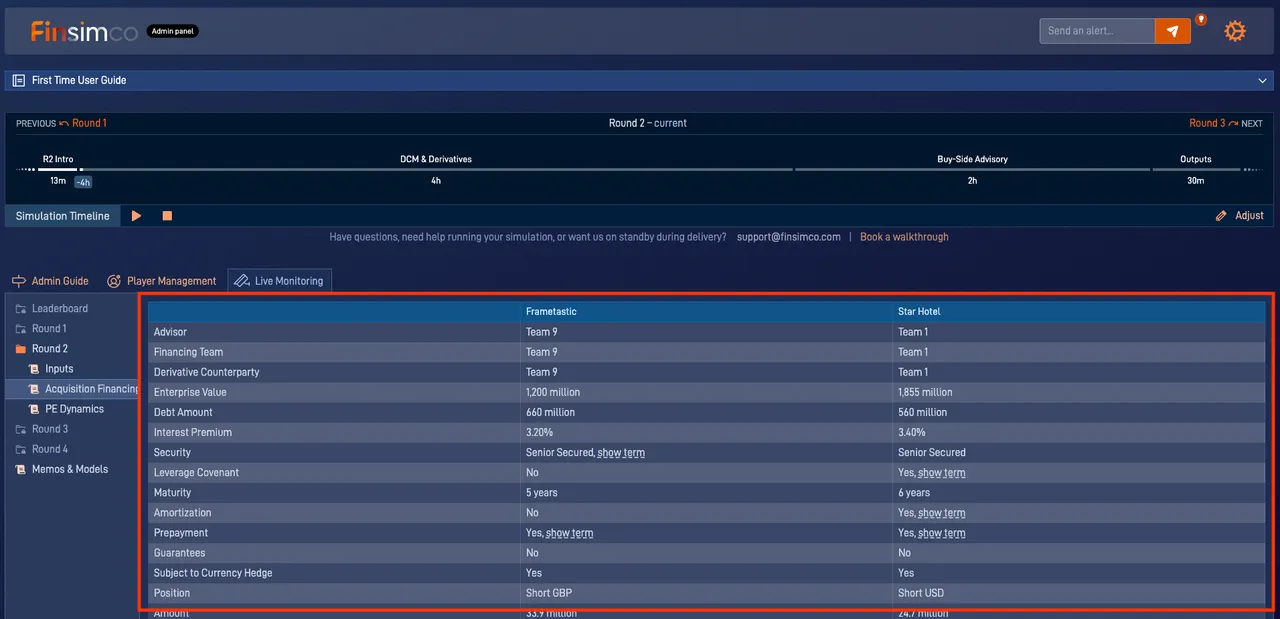Screen dimensions: 1280x619
Task: Click the orange send alert paper-plane button
Action: click(1173, 31)
